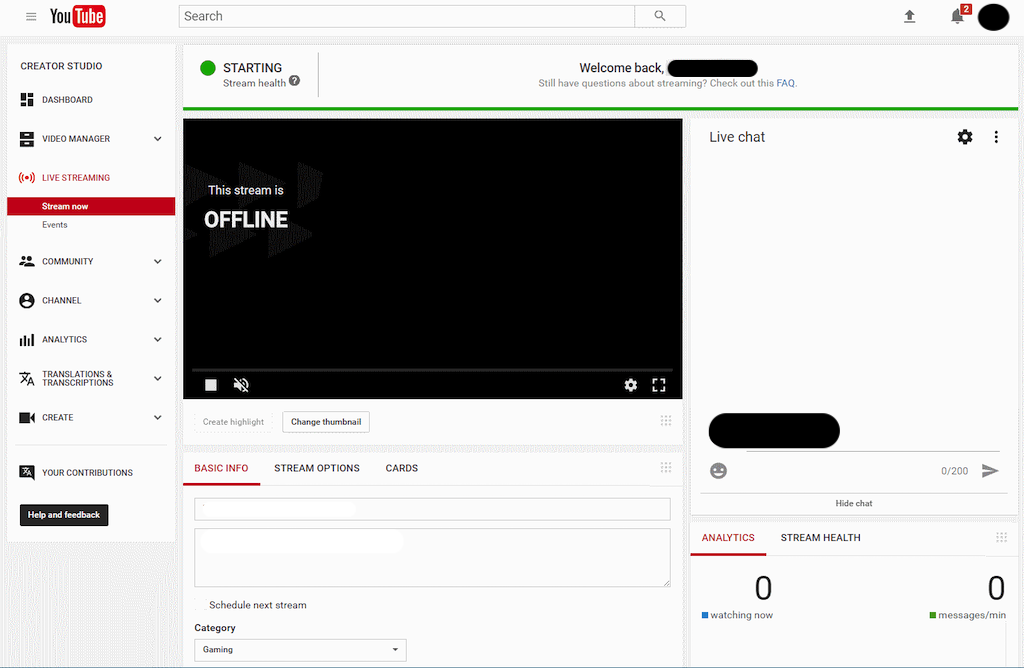Click the Translations & Transcriptions icon
The image size is (1024, 668).
(27, 379)
